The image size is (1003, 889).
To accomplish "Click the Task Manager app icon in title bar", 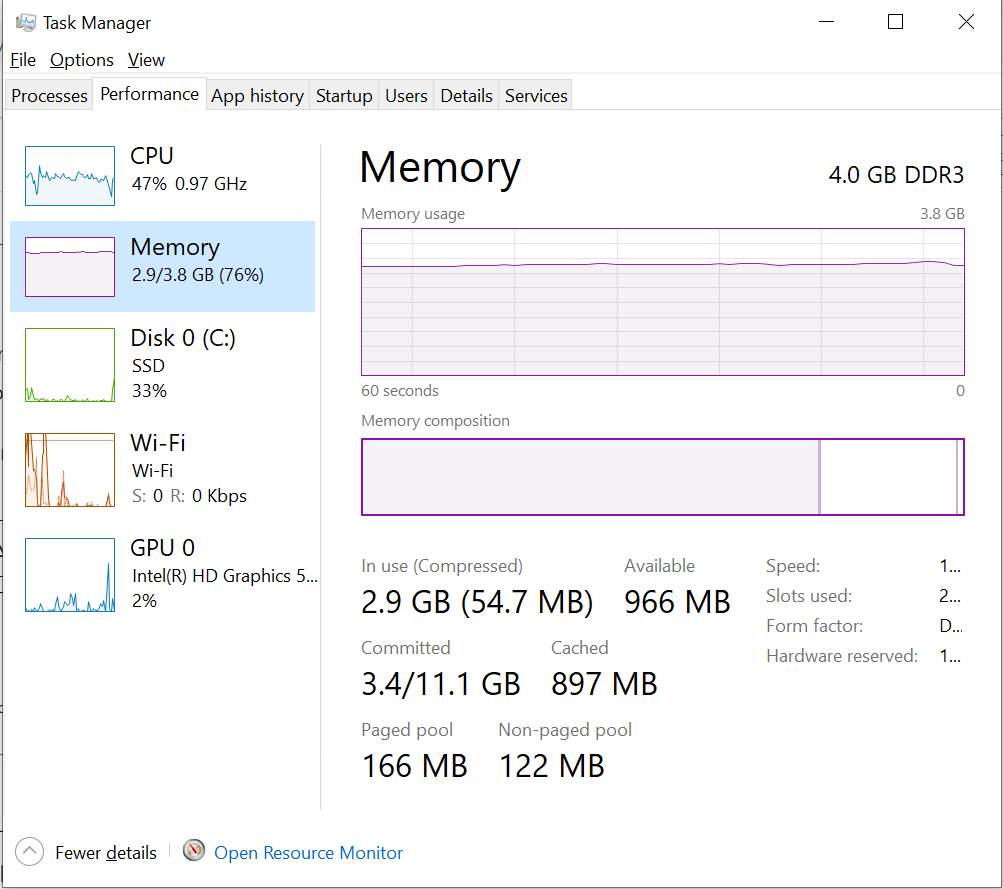I will (x=26, y=22).
